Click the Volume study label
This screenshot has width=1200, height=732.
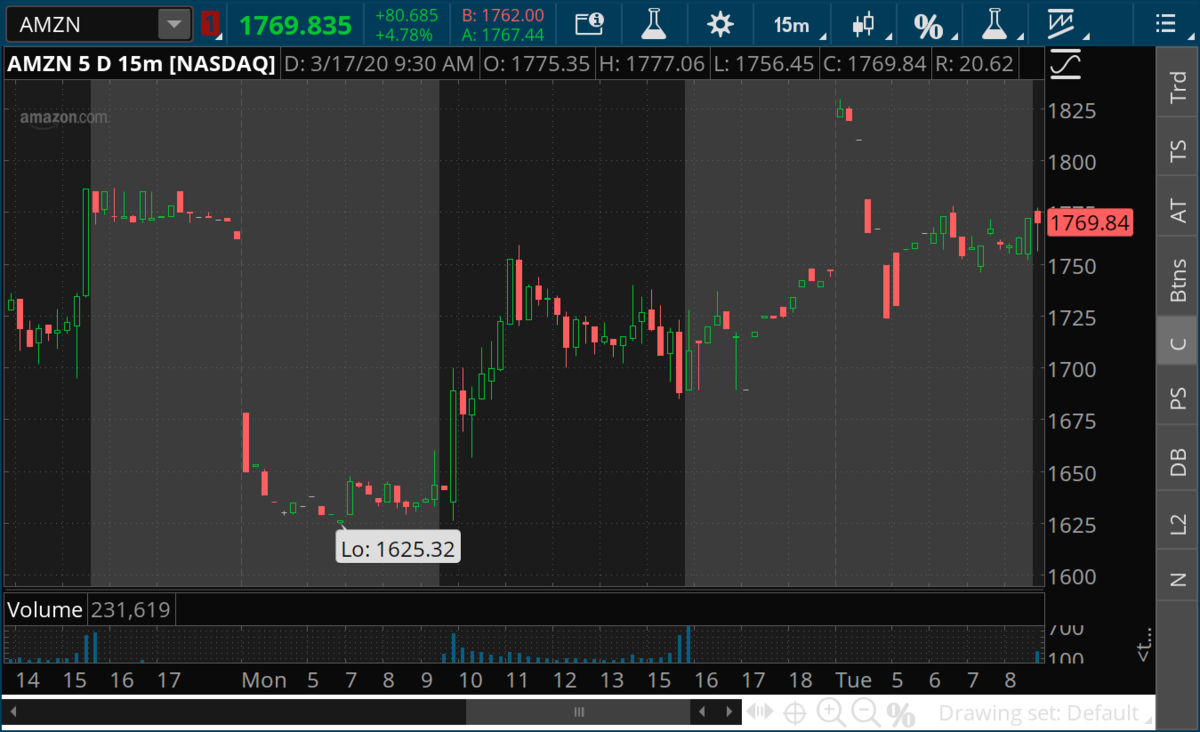pos(44,610)
